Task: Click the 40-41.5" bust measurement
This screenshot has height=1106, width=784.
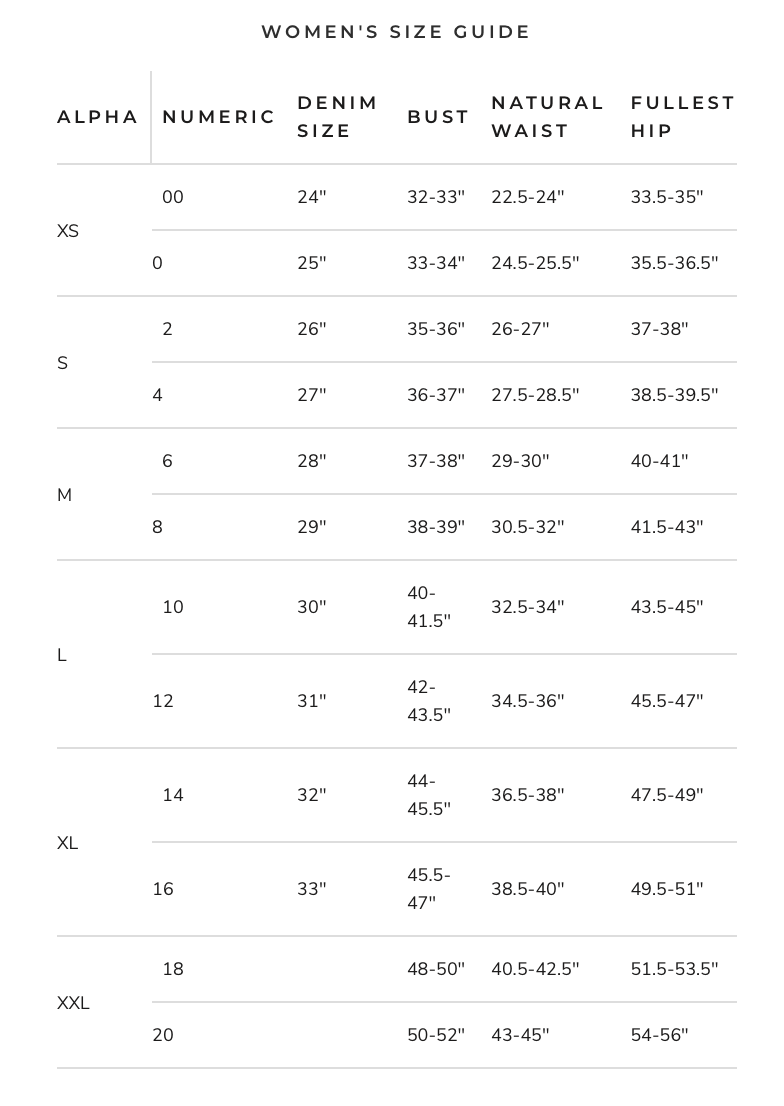Action: (429, 607)
